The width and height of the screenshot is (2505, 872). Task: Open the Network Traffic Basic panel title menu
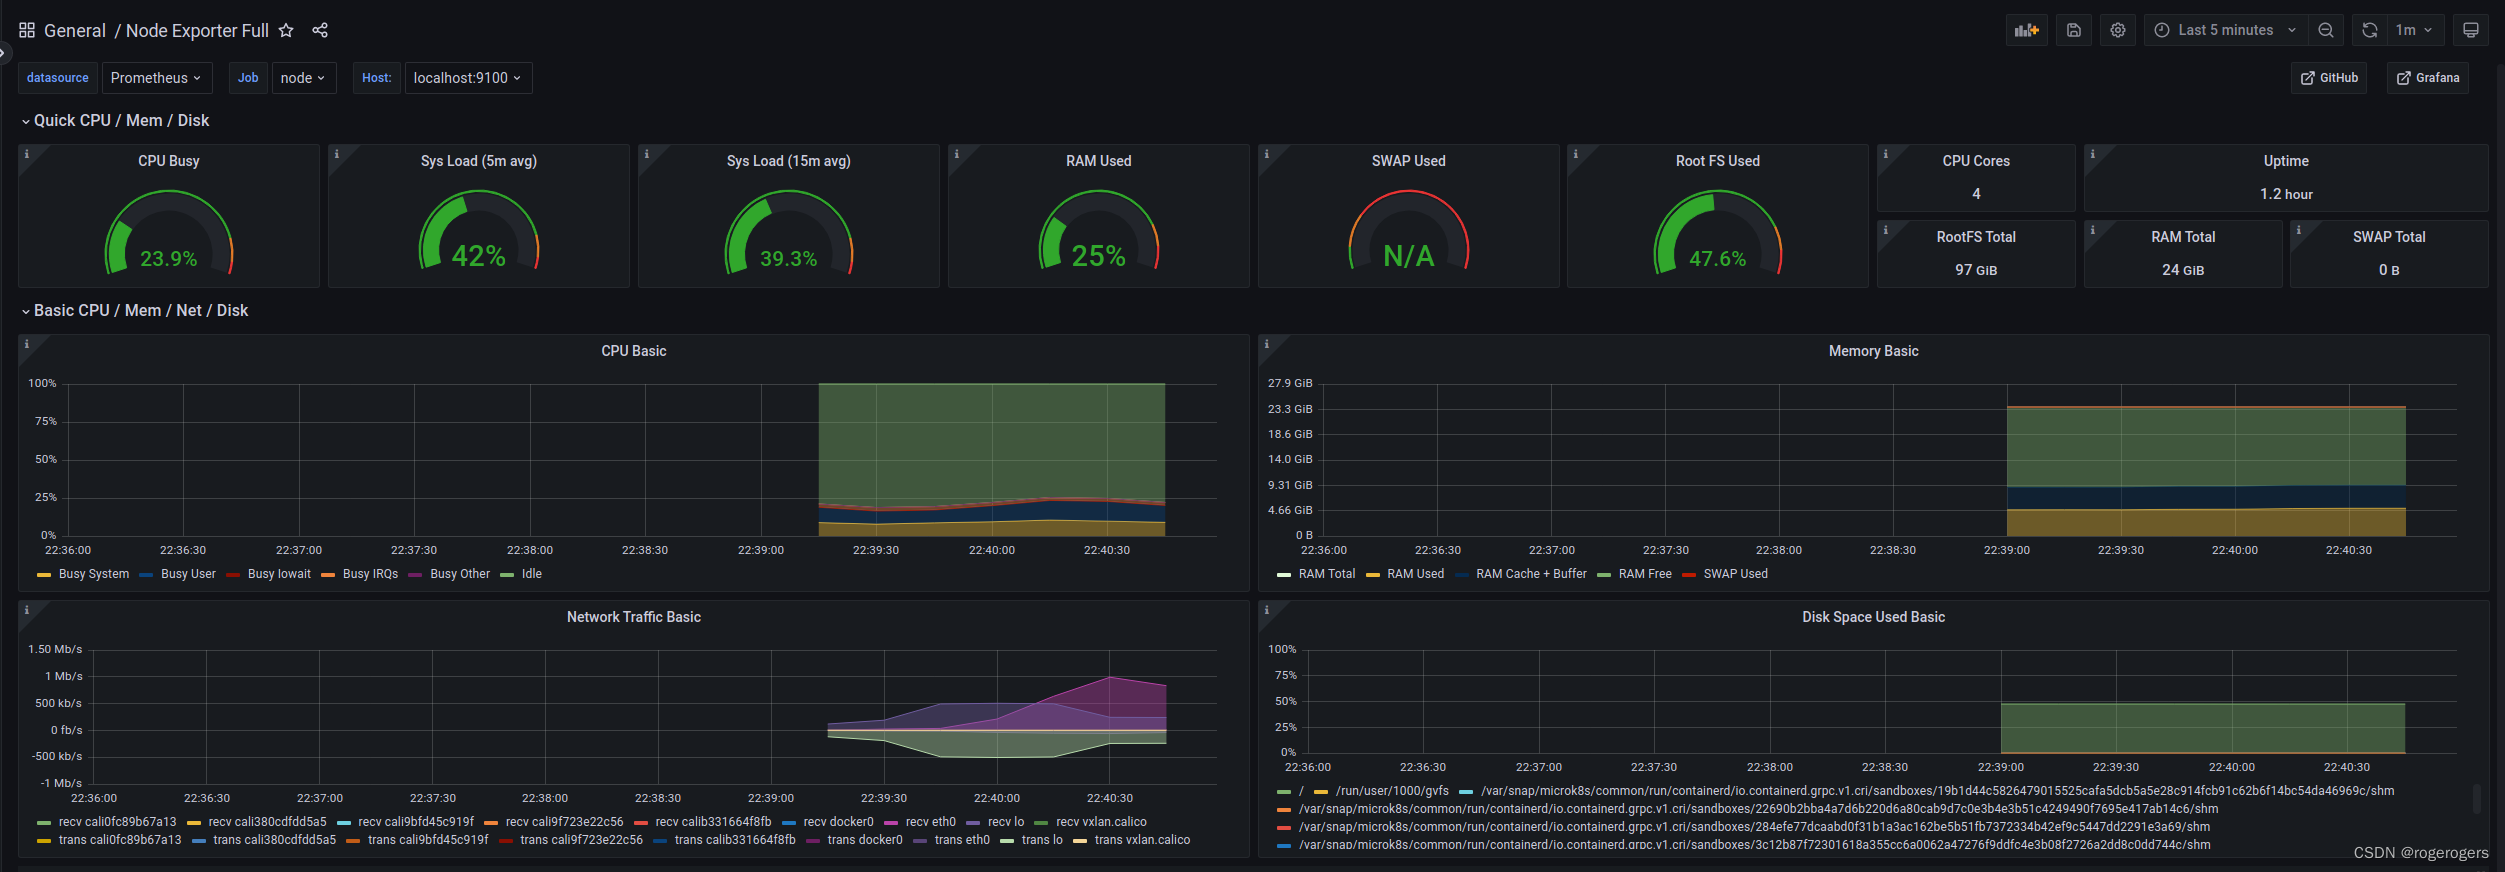pyautogui.click(x=634, y=617)
